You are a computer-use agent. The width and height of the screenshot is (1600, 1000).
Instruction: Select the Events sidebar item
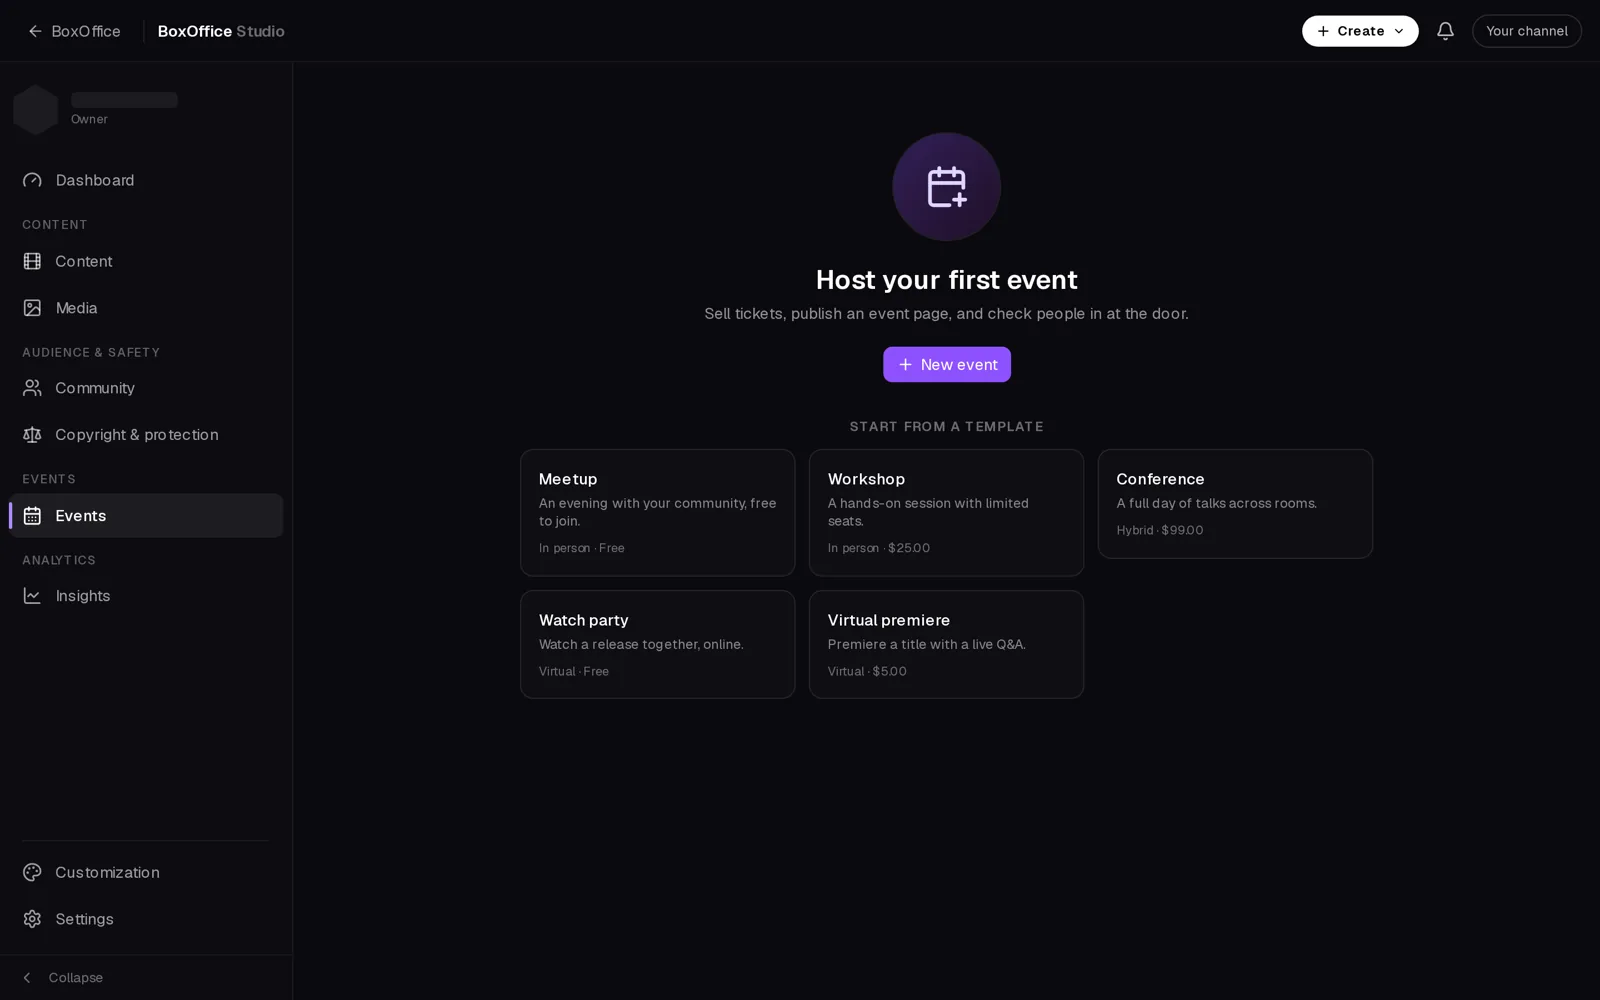tap(146, 516)
